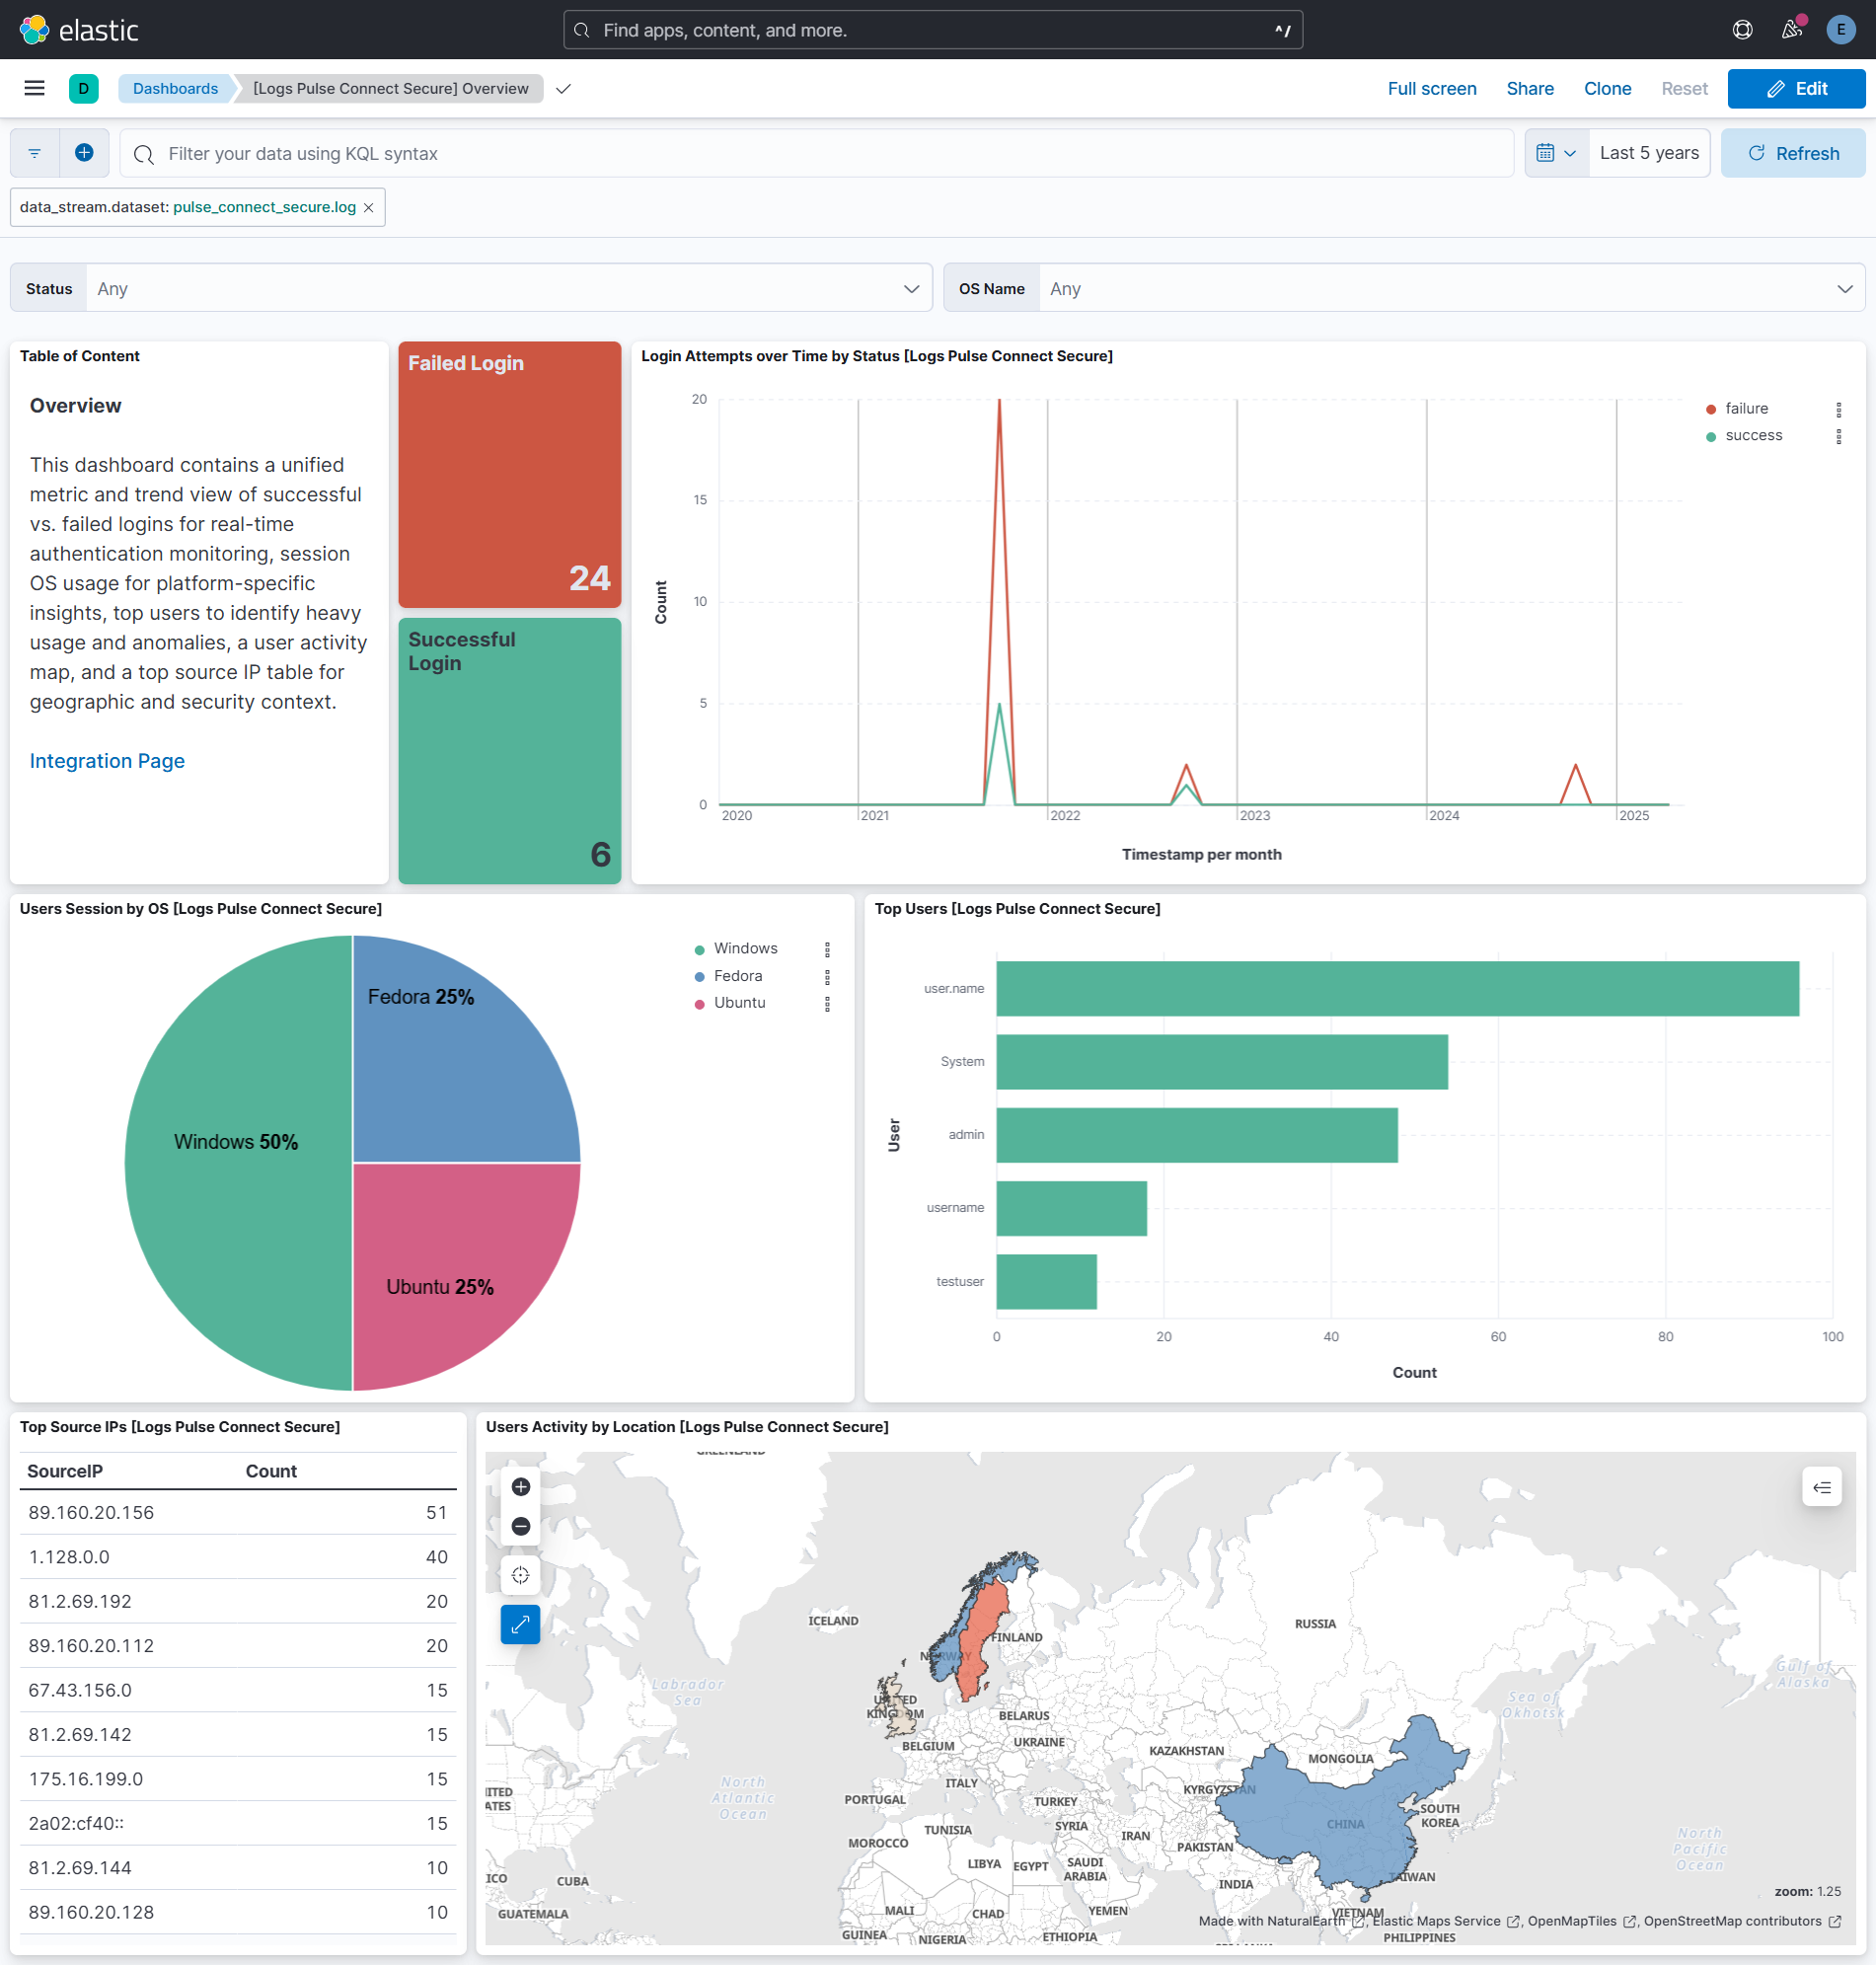Click the Edit button

click(1795, 88)
